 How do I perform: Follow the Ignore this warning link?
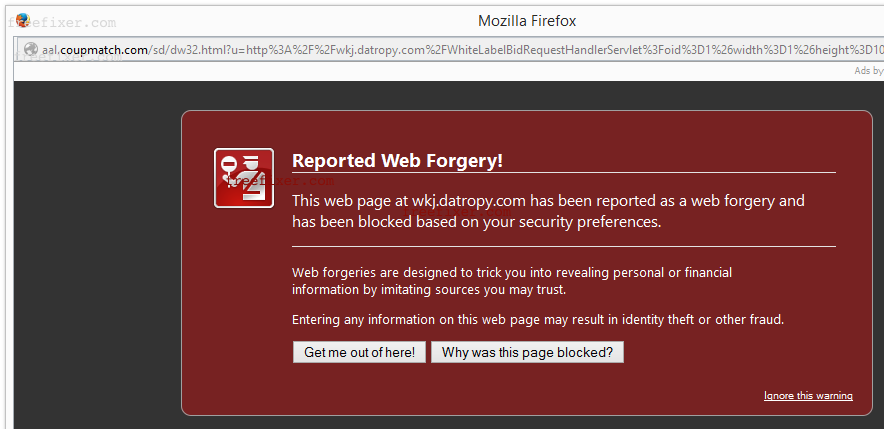coord(808,396)
